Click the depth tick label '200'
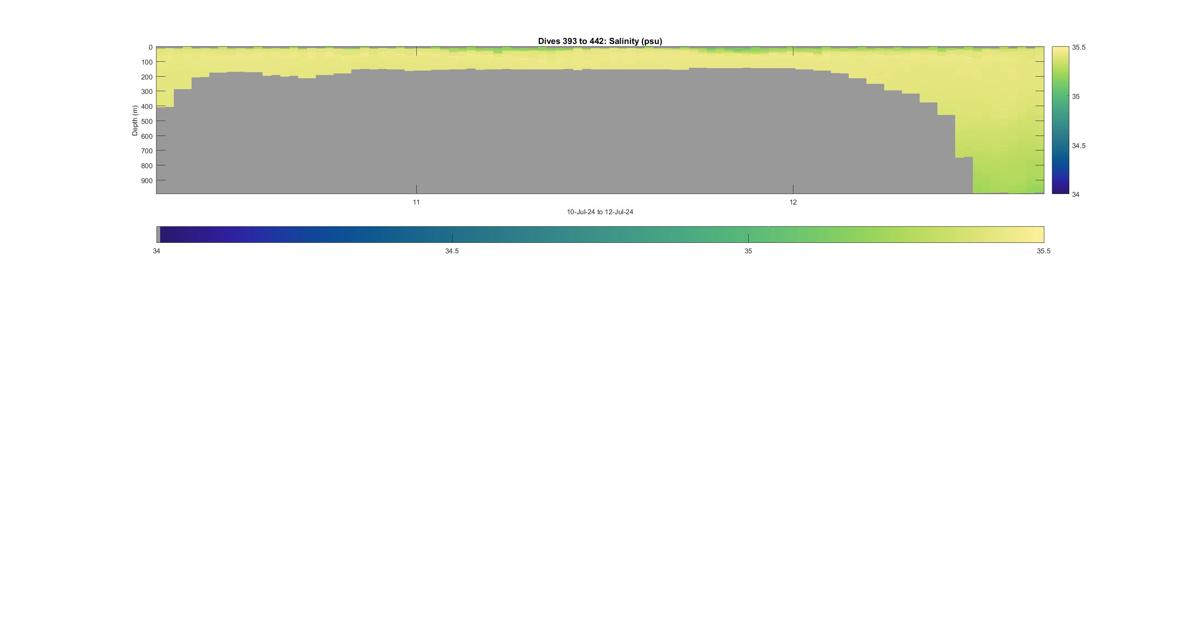Image resolution: width=1200 pixels, height=622 pixels. pyautogui.click(x=146, y=77)
